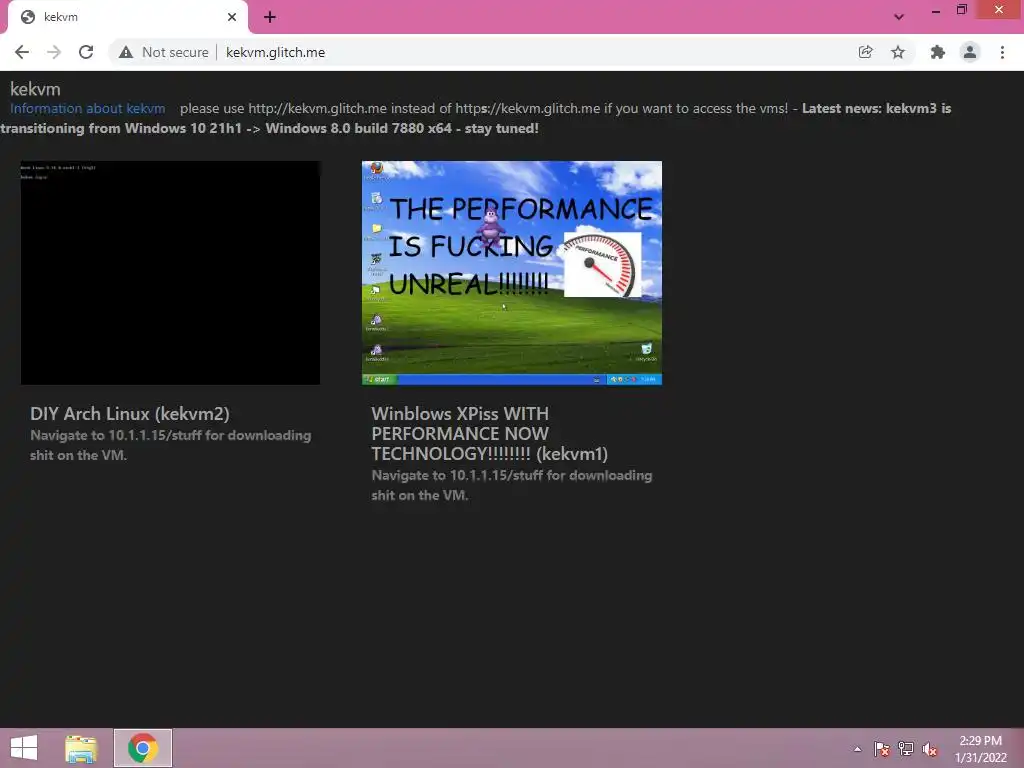Open the Winblows XPiss VM thumbnail
The image size is (1024, 768).
point(512,273)
